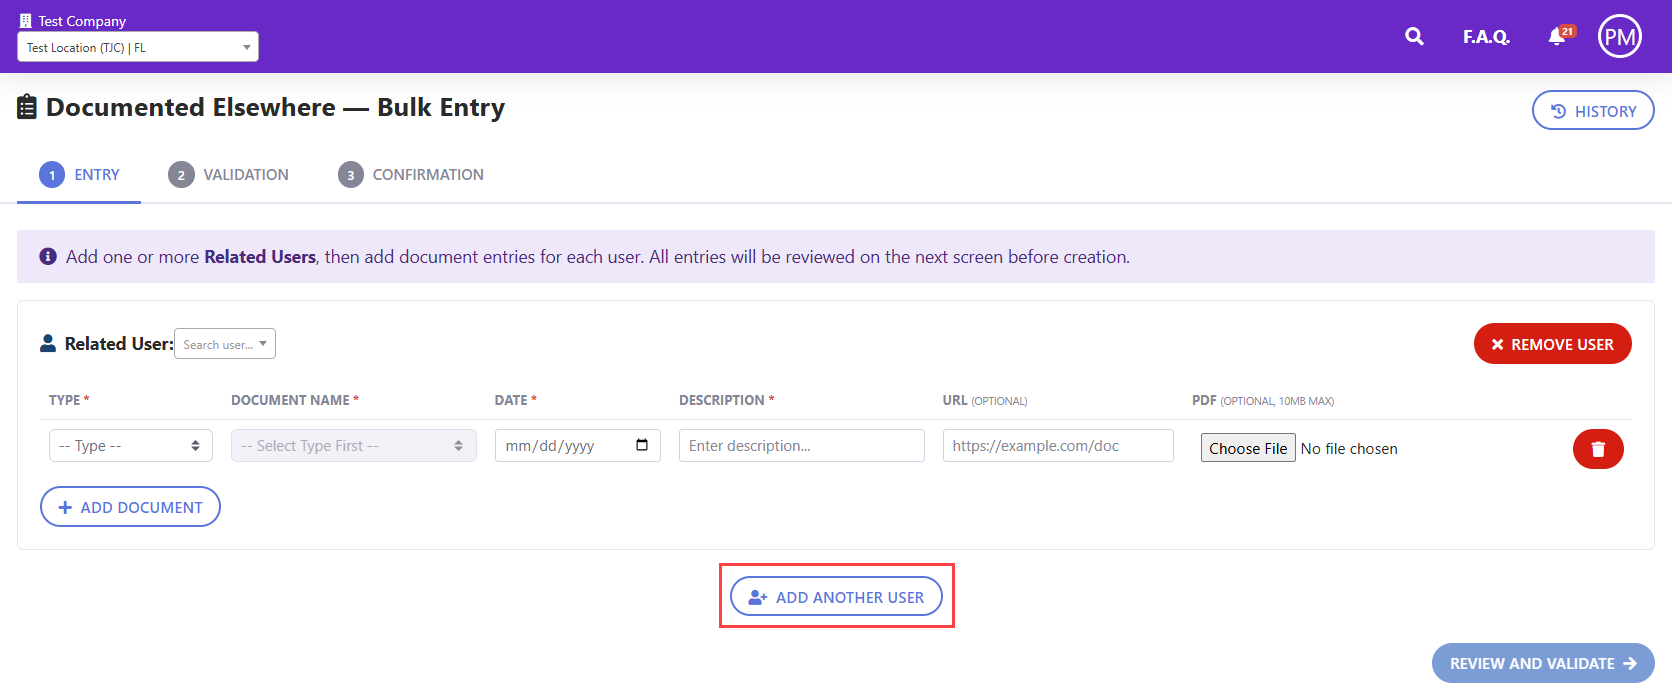Focus the URL https://example.com/doc field

1058,446
